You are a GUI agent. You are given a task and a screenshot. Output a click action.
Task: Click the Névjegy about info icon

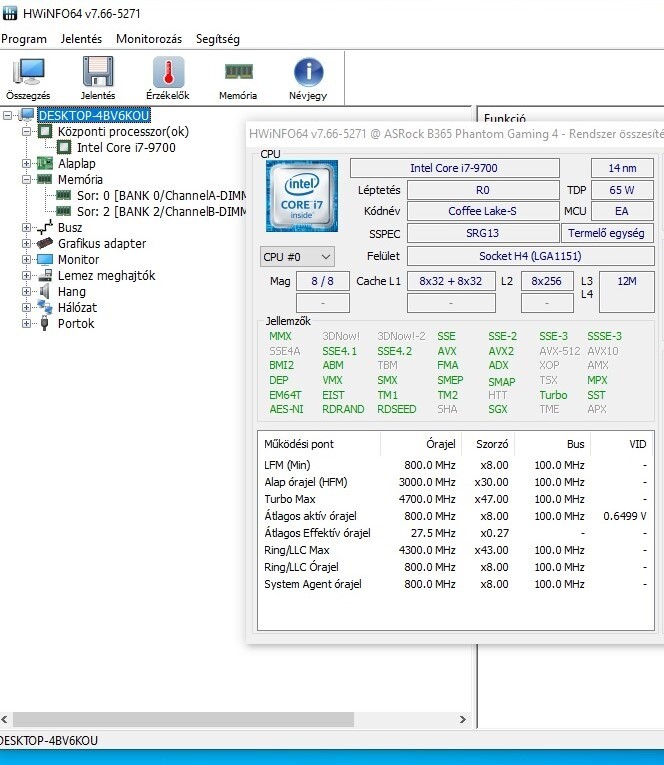click(308, 78)
